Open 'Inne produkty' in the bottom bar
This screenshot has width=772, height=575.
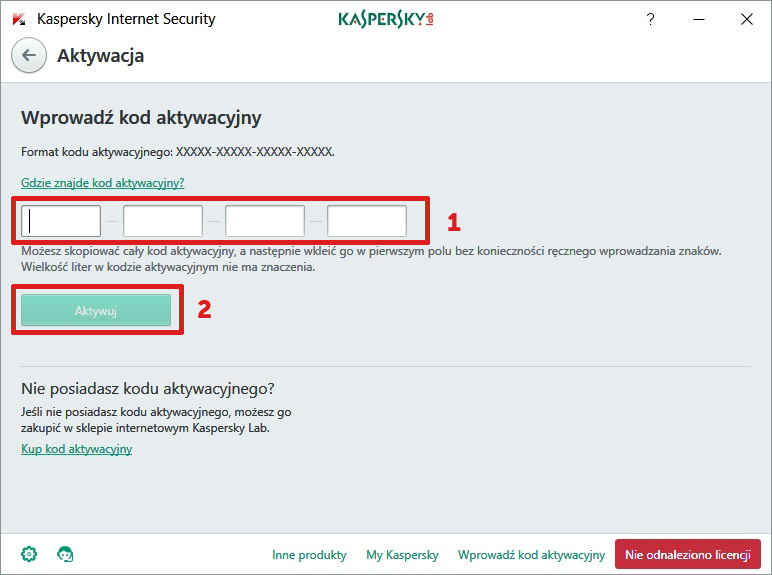point(309,555)
